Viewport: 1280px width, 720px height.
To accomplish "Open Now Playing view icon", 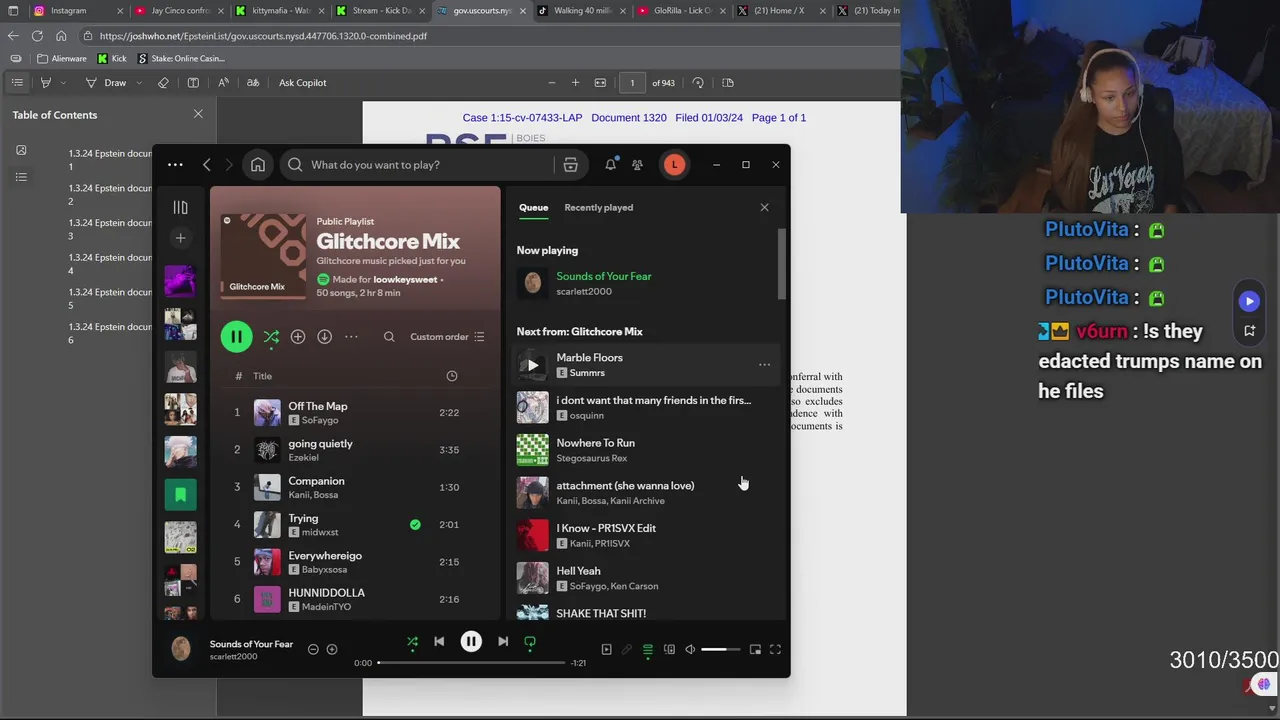I will (606, 650).
